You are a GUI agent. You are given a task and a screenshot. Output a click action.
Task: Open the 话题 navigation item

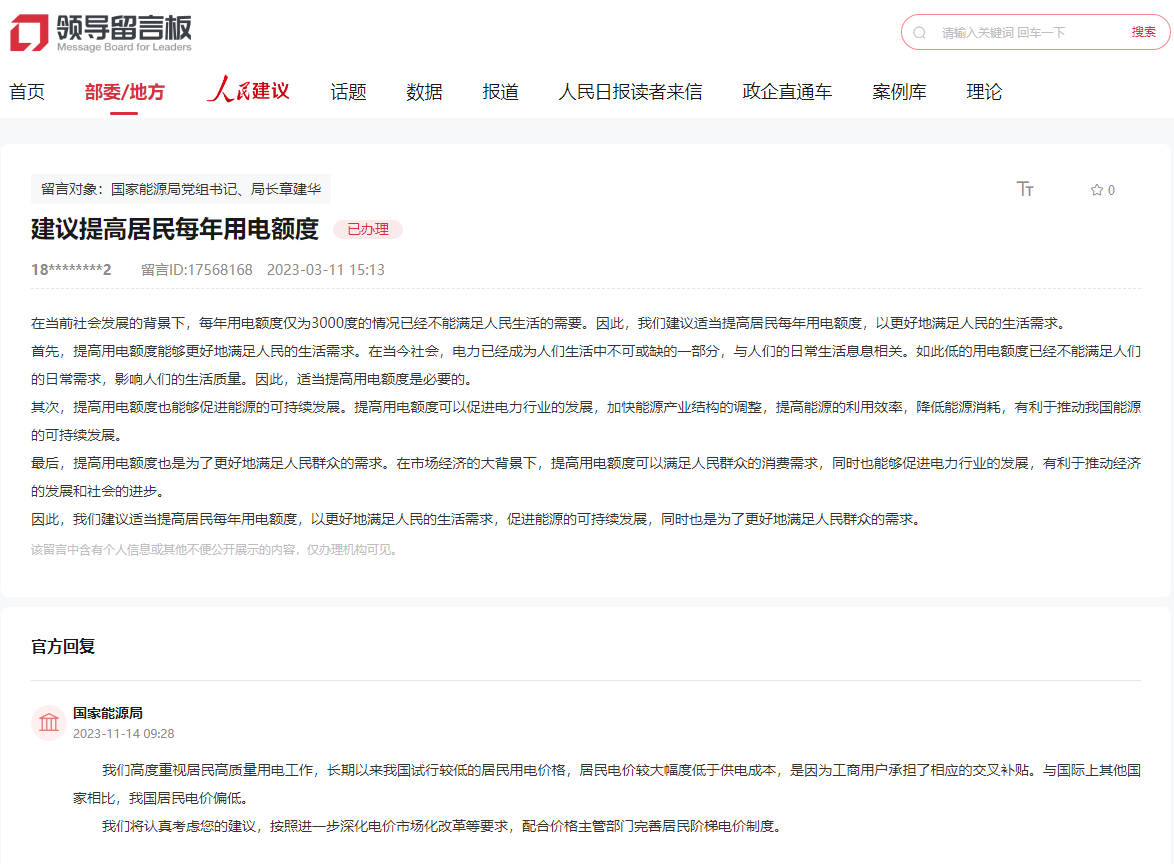point(348,92)
